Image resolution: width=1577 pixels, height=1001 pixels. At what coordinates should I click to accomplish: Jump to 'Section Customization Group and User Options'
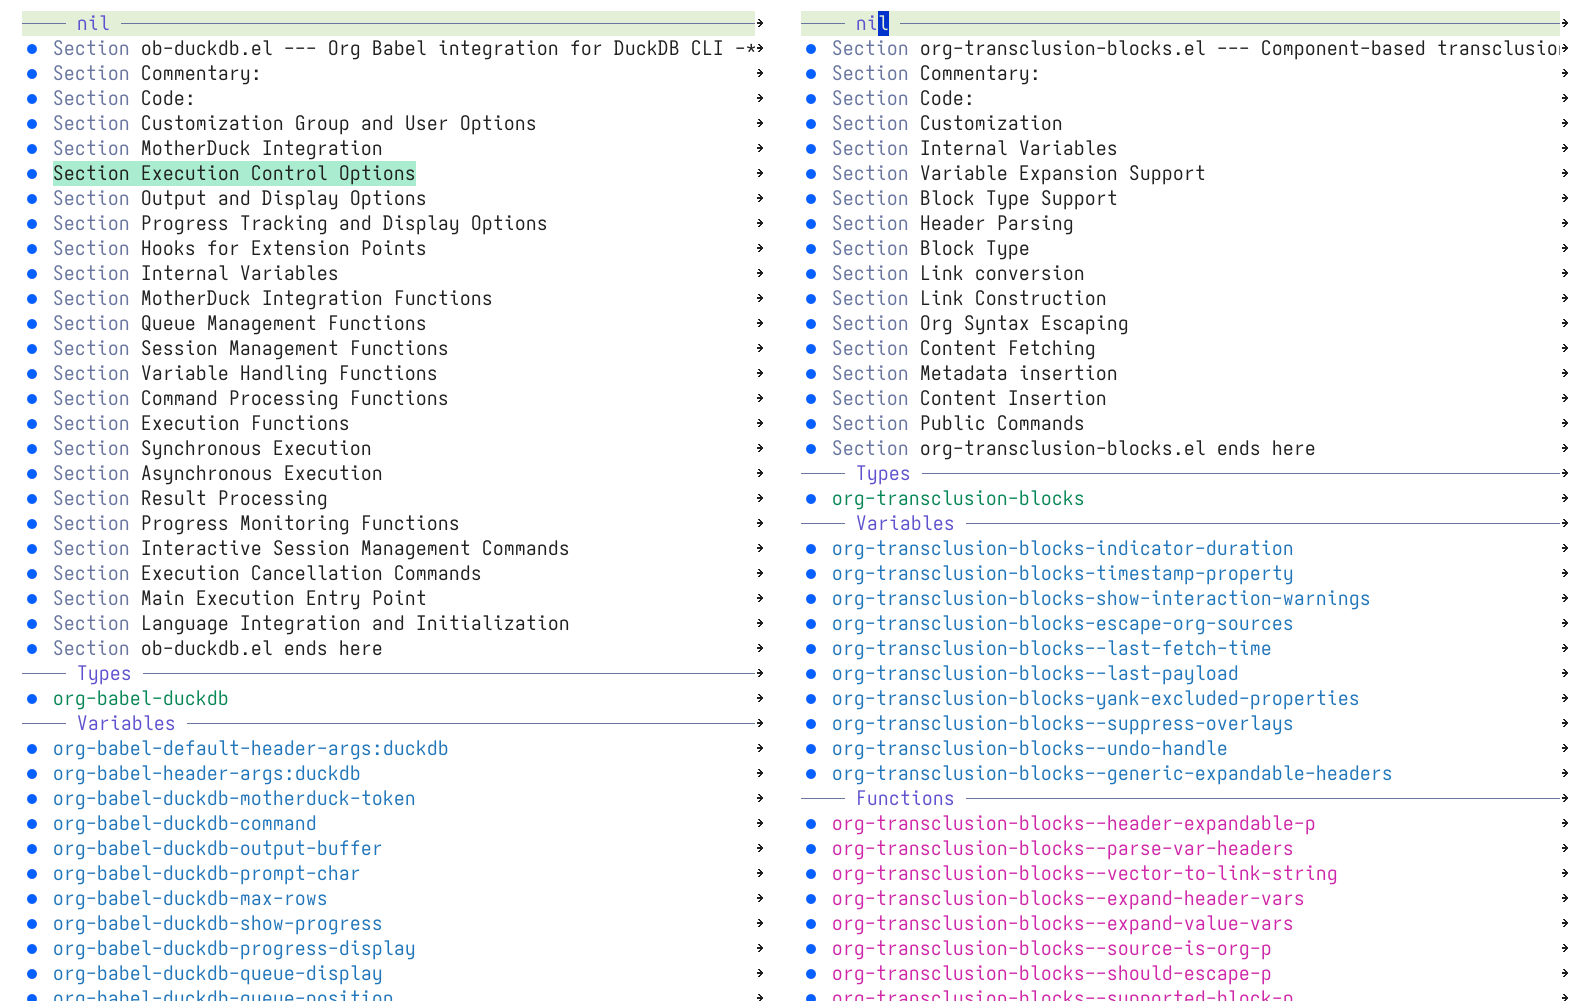point(295,123)
